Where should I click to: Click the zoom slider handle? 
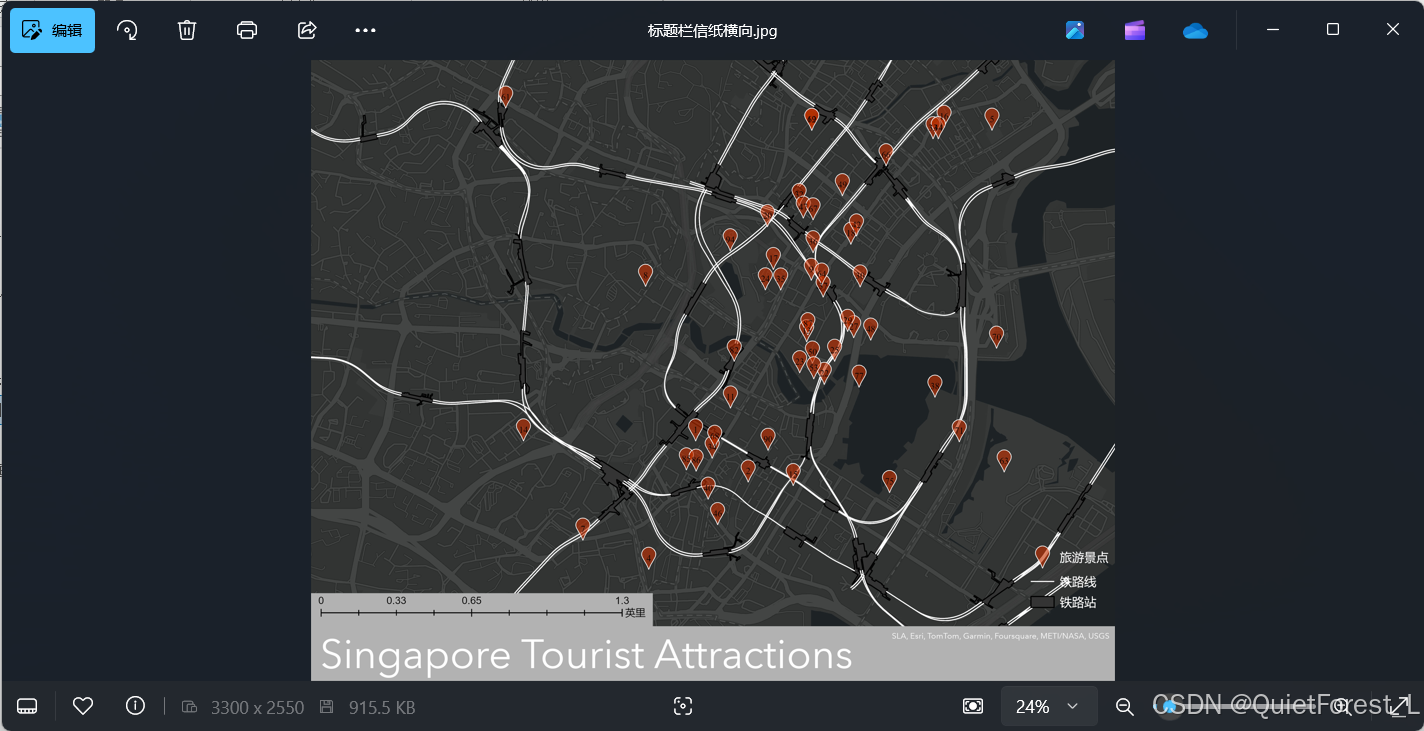pos(1169,706)
